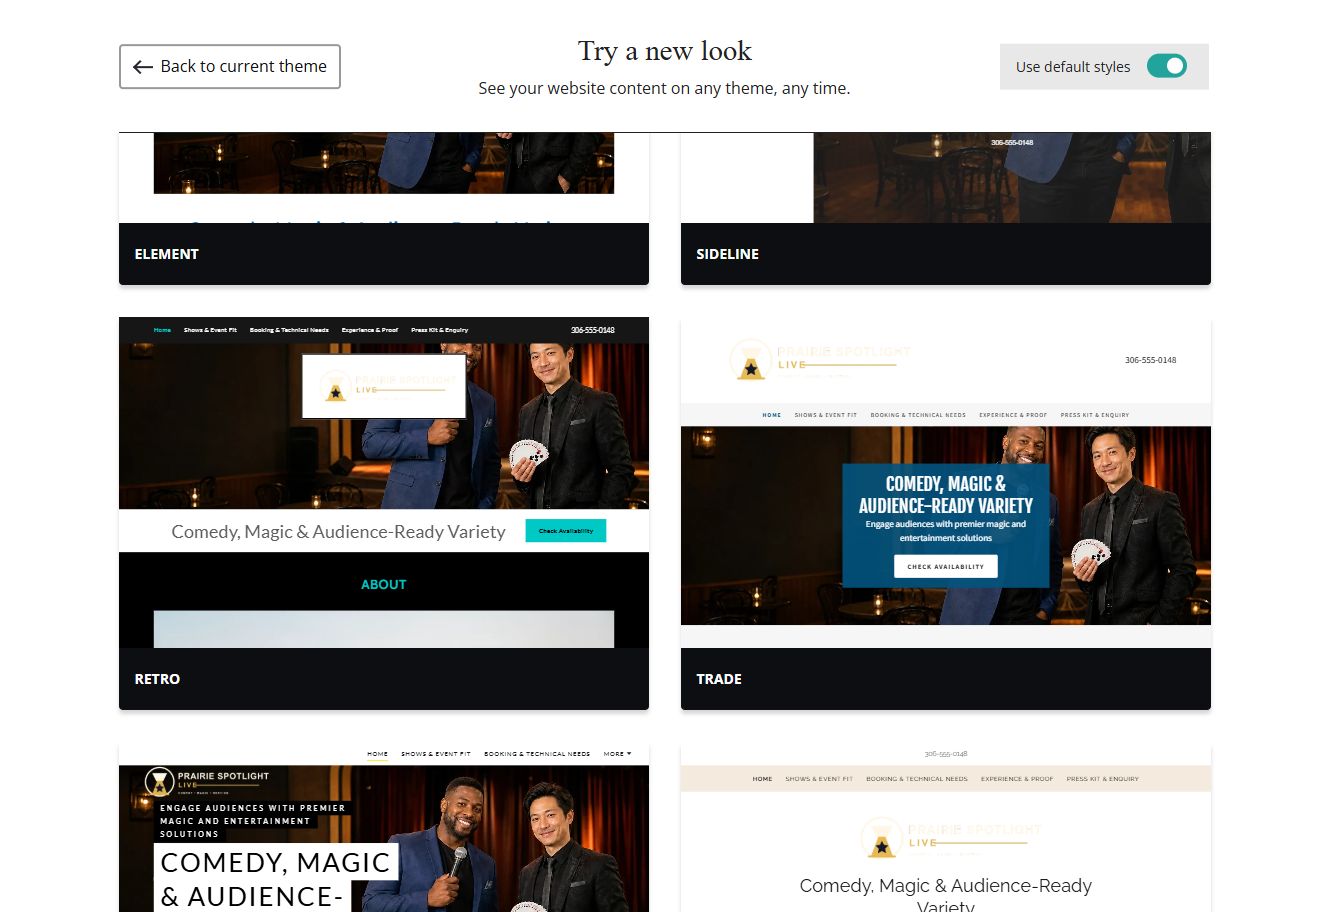Image resolution: width=1329 pixels, height=912 pixels.
Task: Click the phone number in the Sideline preview
Action: (x=1012, y=142)
